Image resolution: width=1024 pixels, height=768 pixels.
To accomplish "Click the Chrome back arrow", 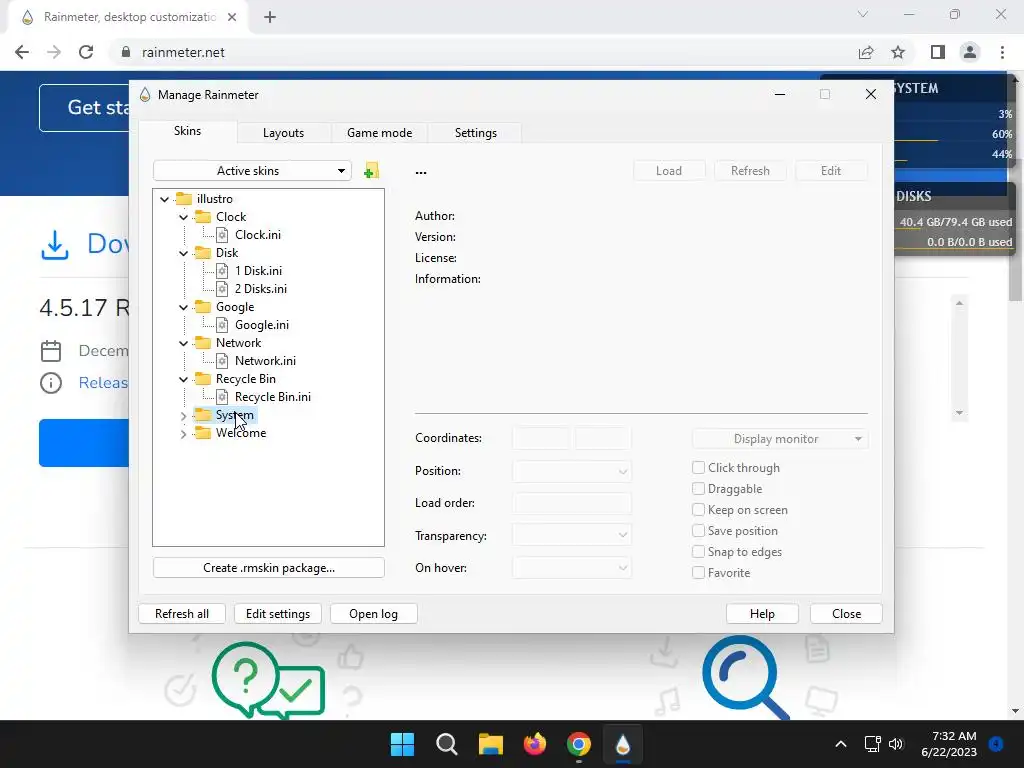I will 22,52.
